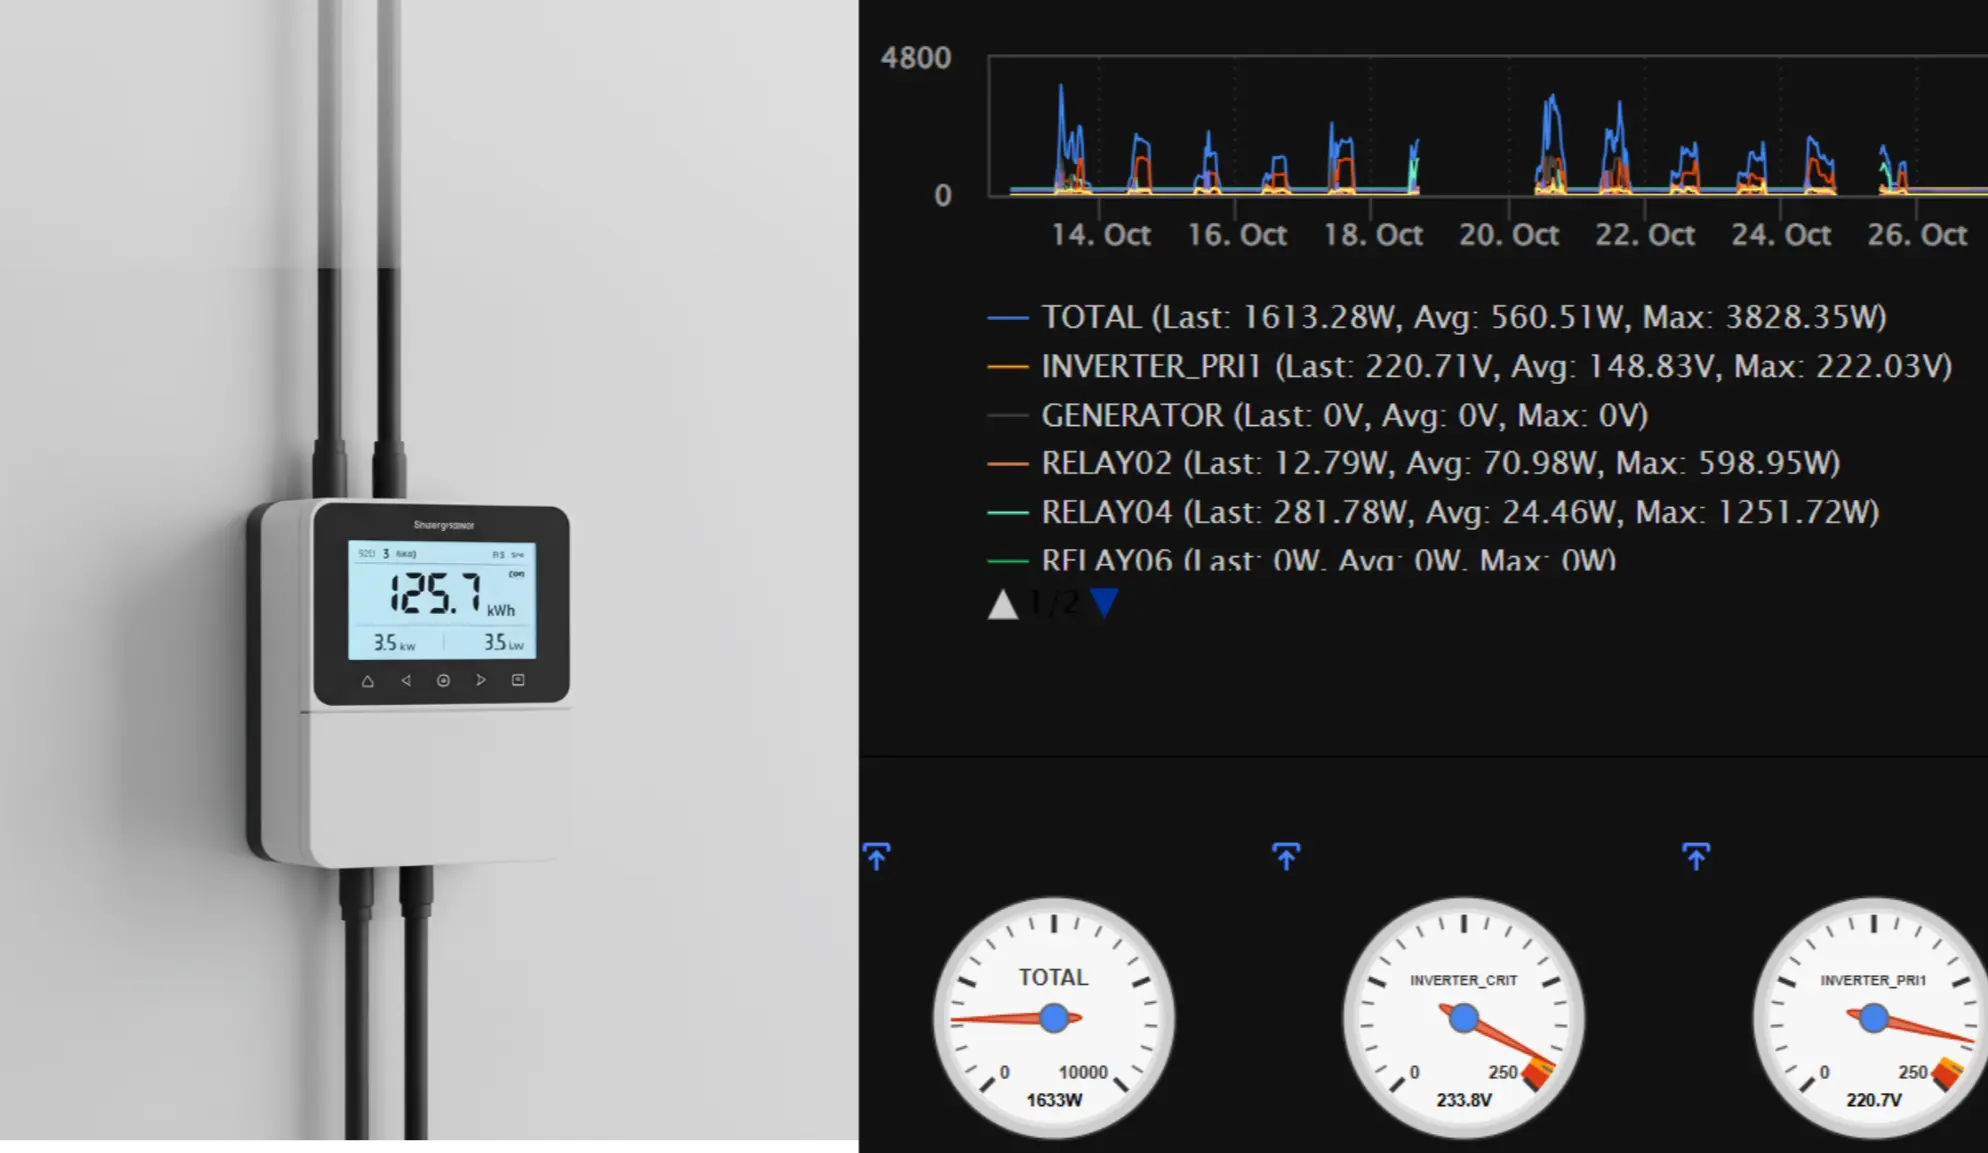
Task: Click the INVERTER_CRIT gauge showing 233.8V
Action: 1463,1018
